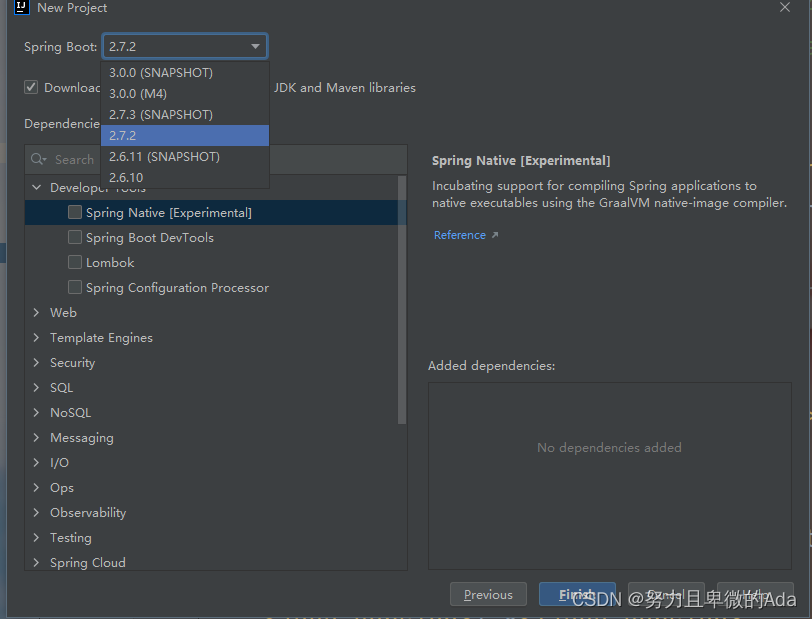The width and height of the screenshot is (812, 619).
Task: Close the New Project dialog
Action: (785, 7)
